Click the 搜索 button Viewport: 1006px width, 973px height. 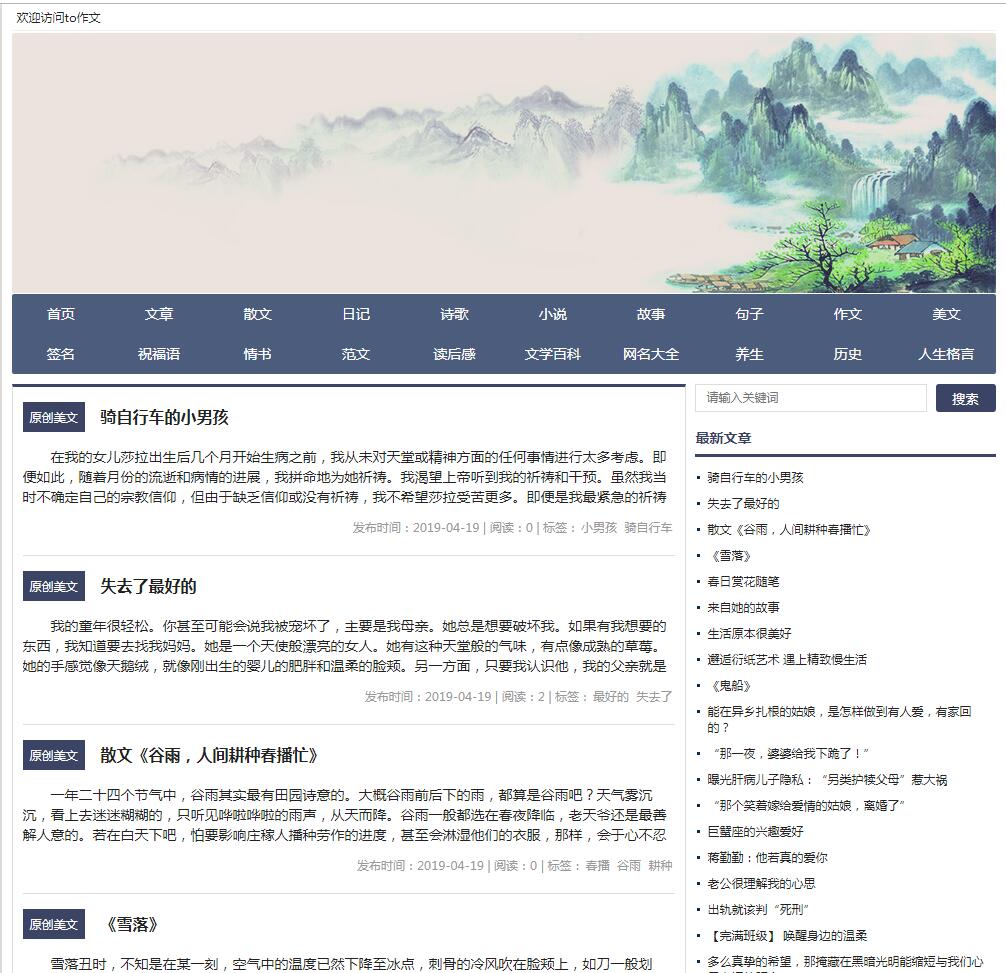[x=966, y=398]
